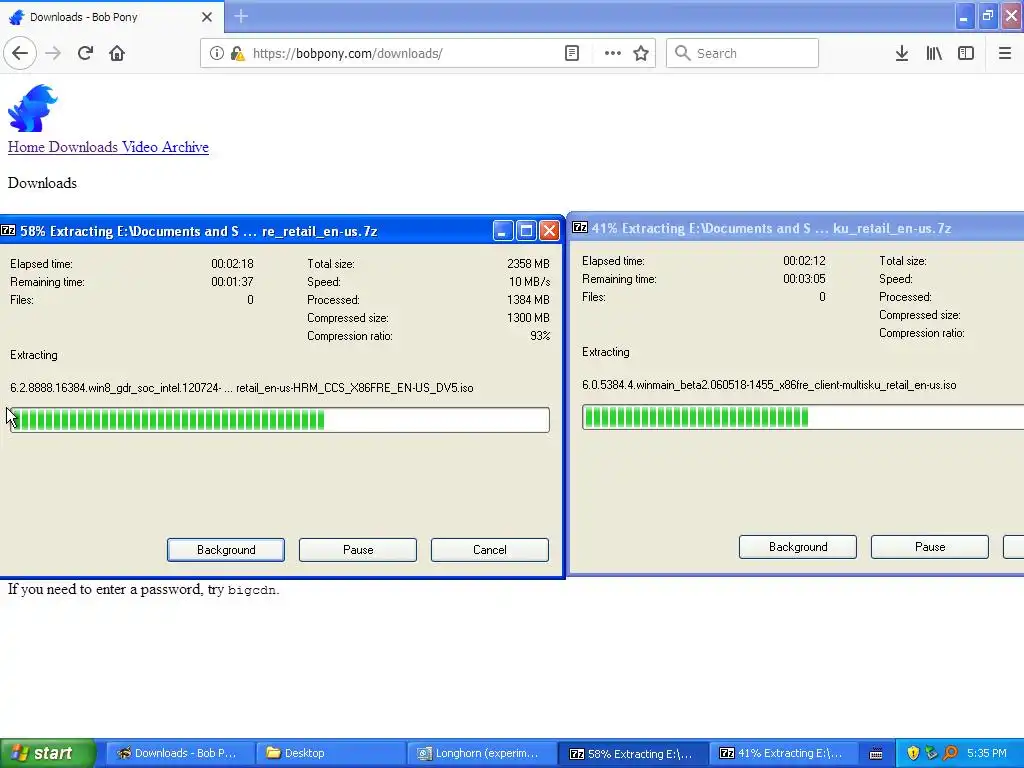Open the Firefox hamburger menu
The height and width of the screenshot is (768, 1024).
[1004, 53]
